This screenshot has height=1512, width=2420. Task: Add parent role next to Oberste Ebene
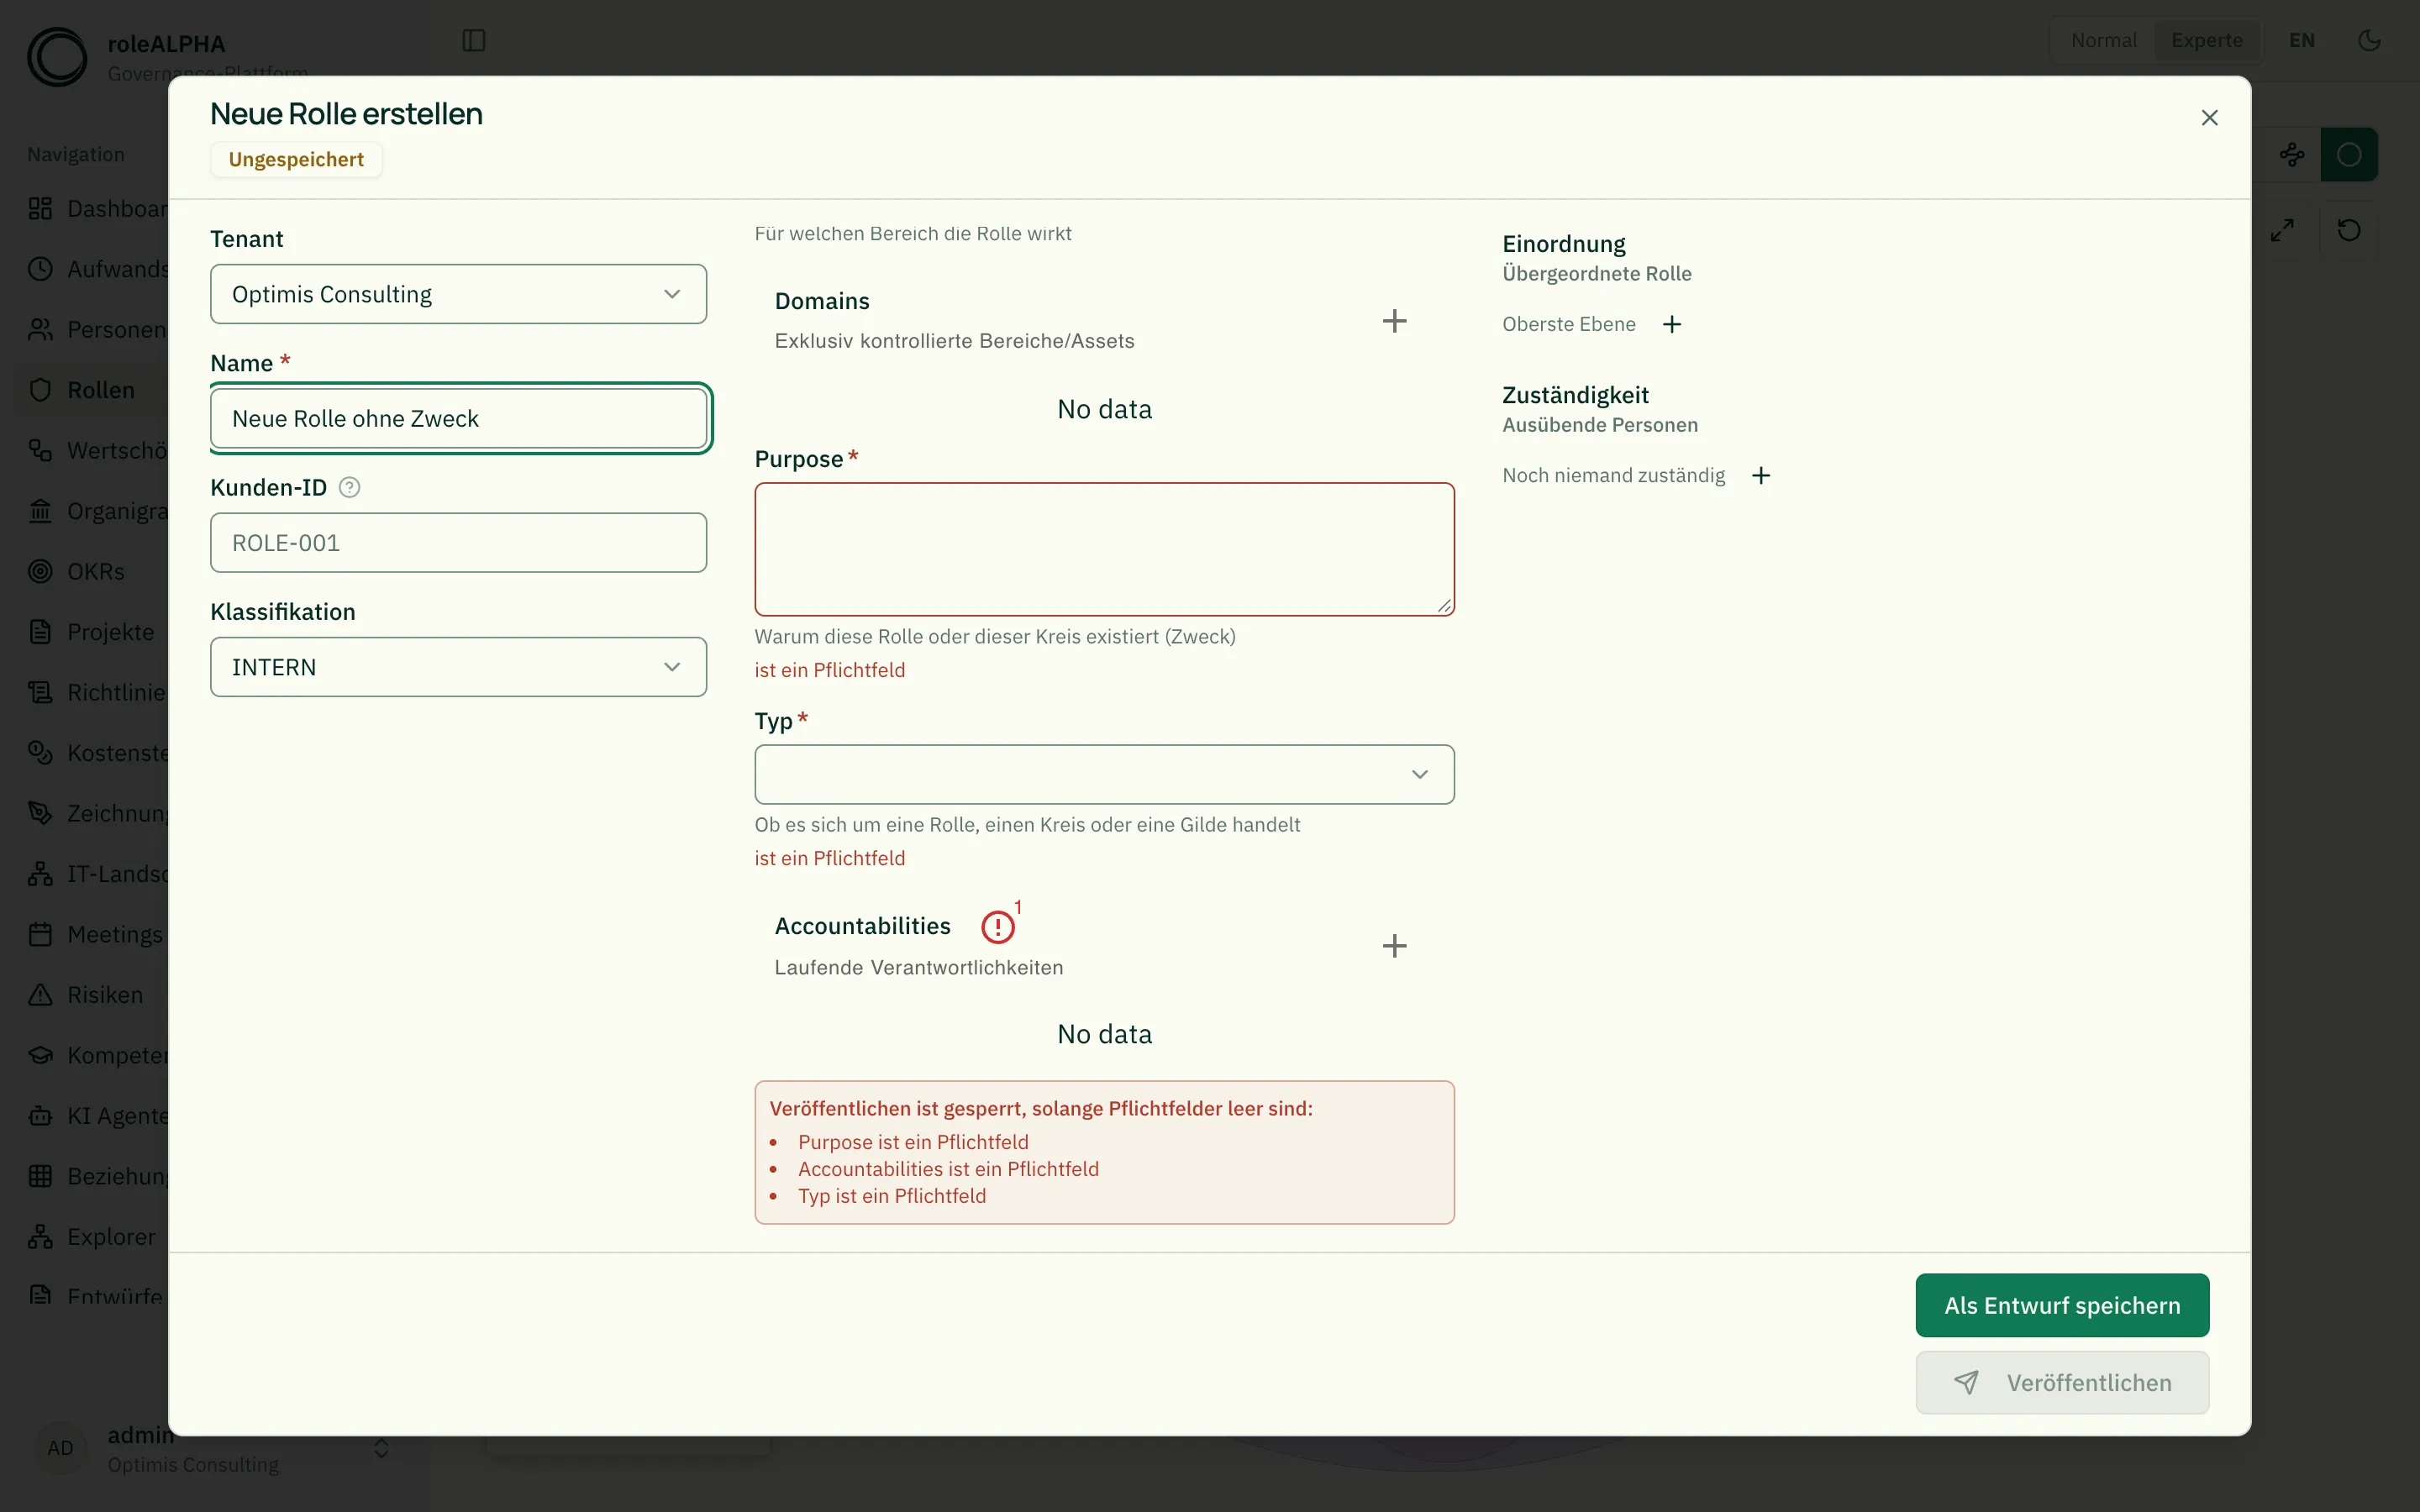coord(1672,324)
